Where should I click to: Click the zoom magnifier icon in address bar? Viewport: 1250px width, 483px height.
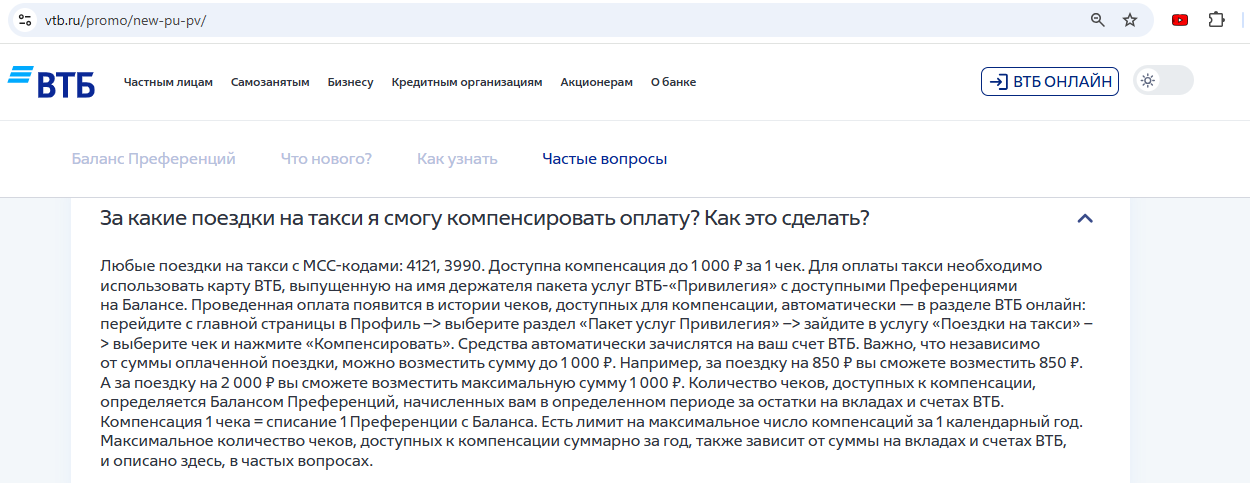1097,20
